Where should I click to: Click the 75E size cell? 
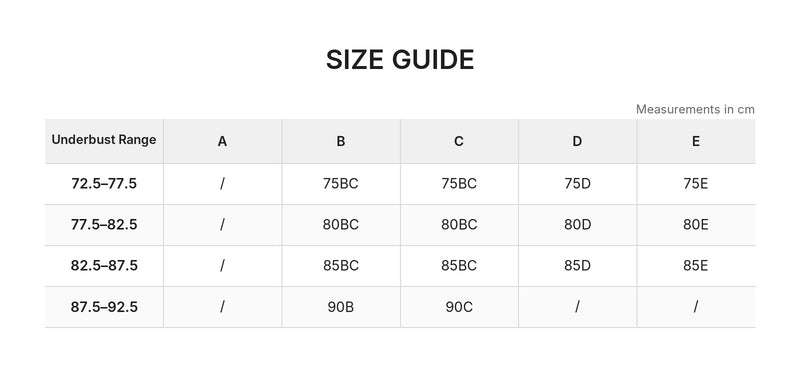click(x=696, y=184)
